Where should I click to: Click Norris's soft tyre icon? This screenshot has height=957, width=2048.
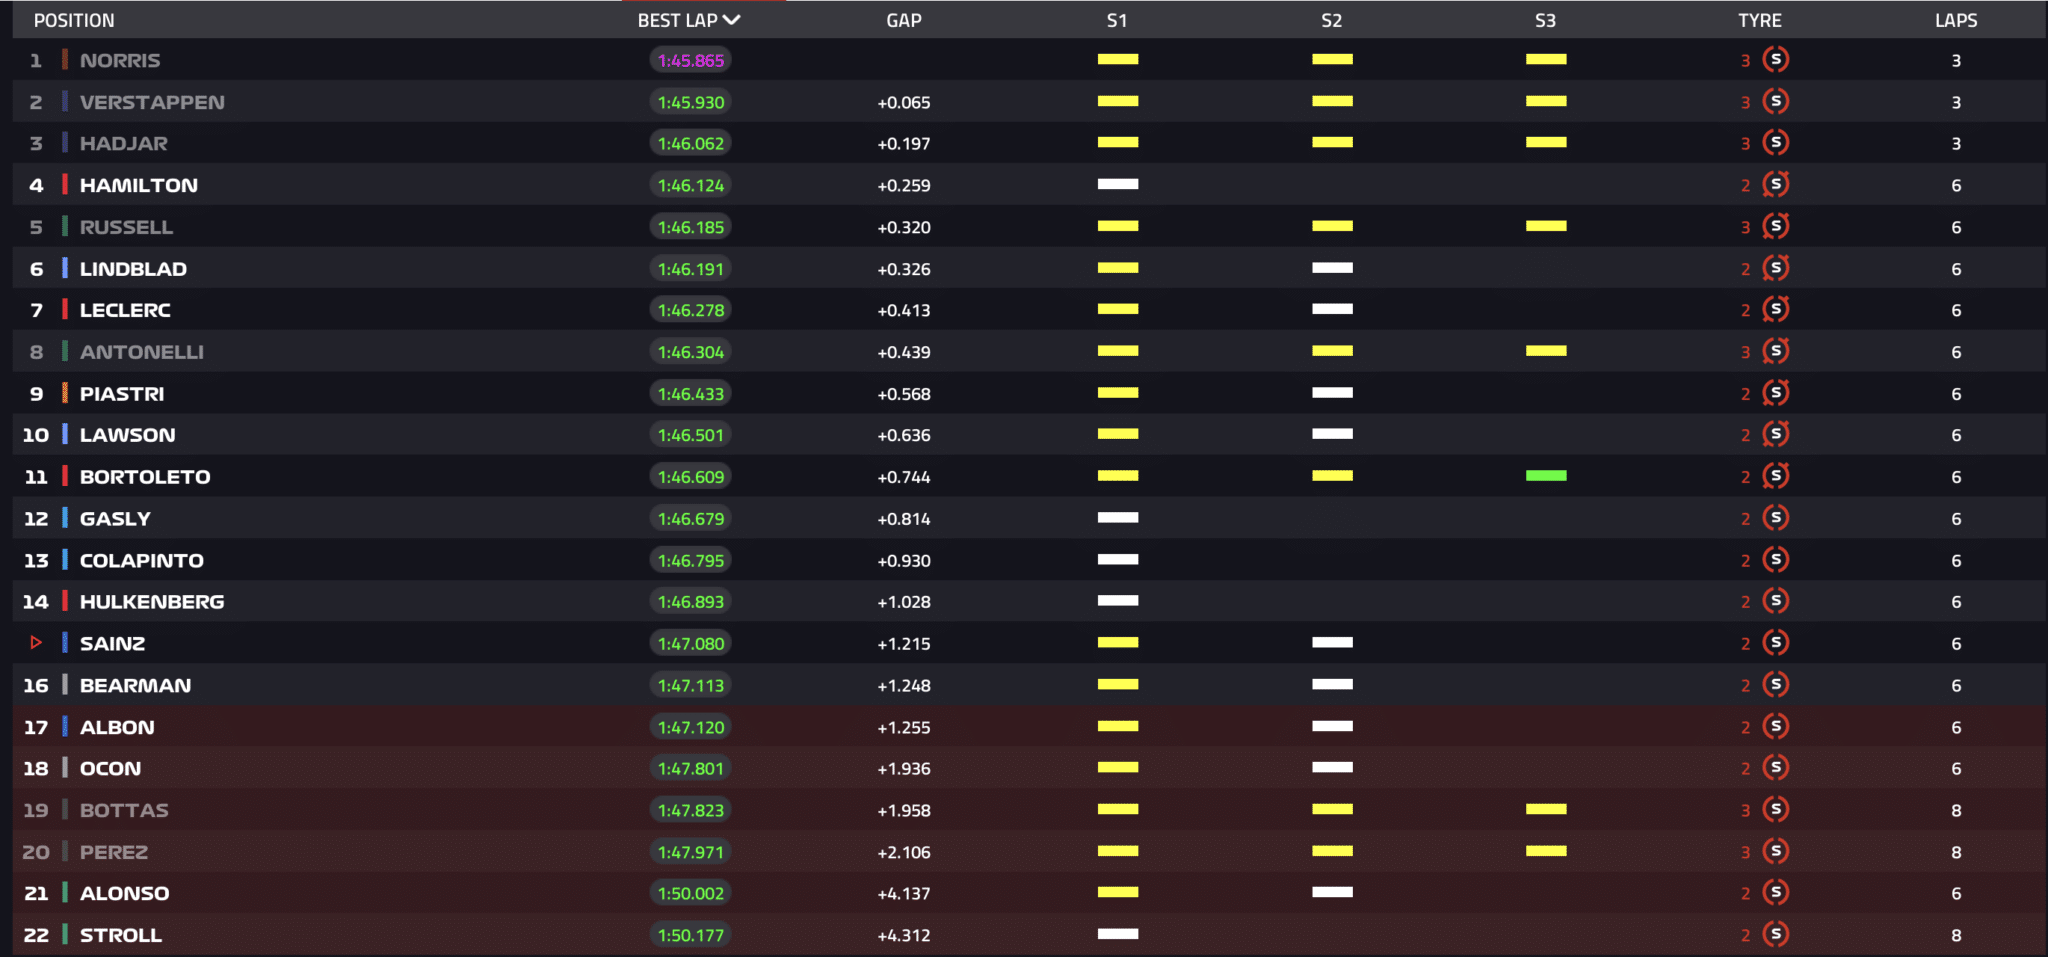[x=1776, y=60]
